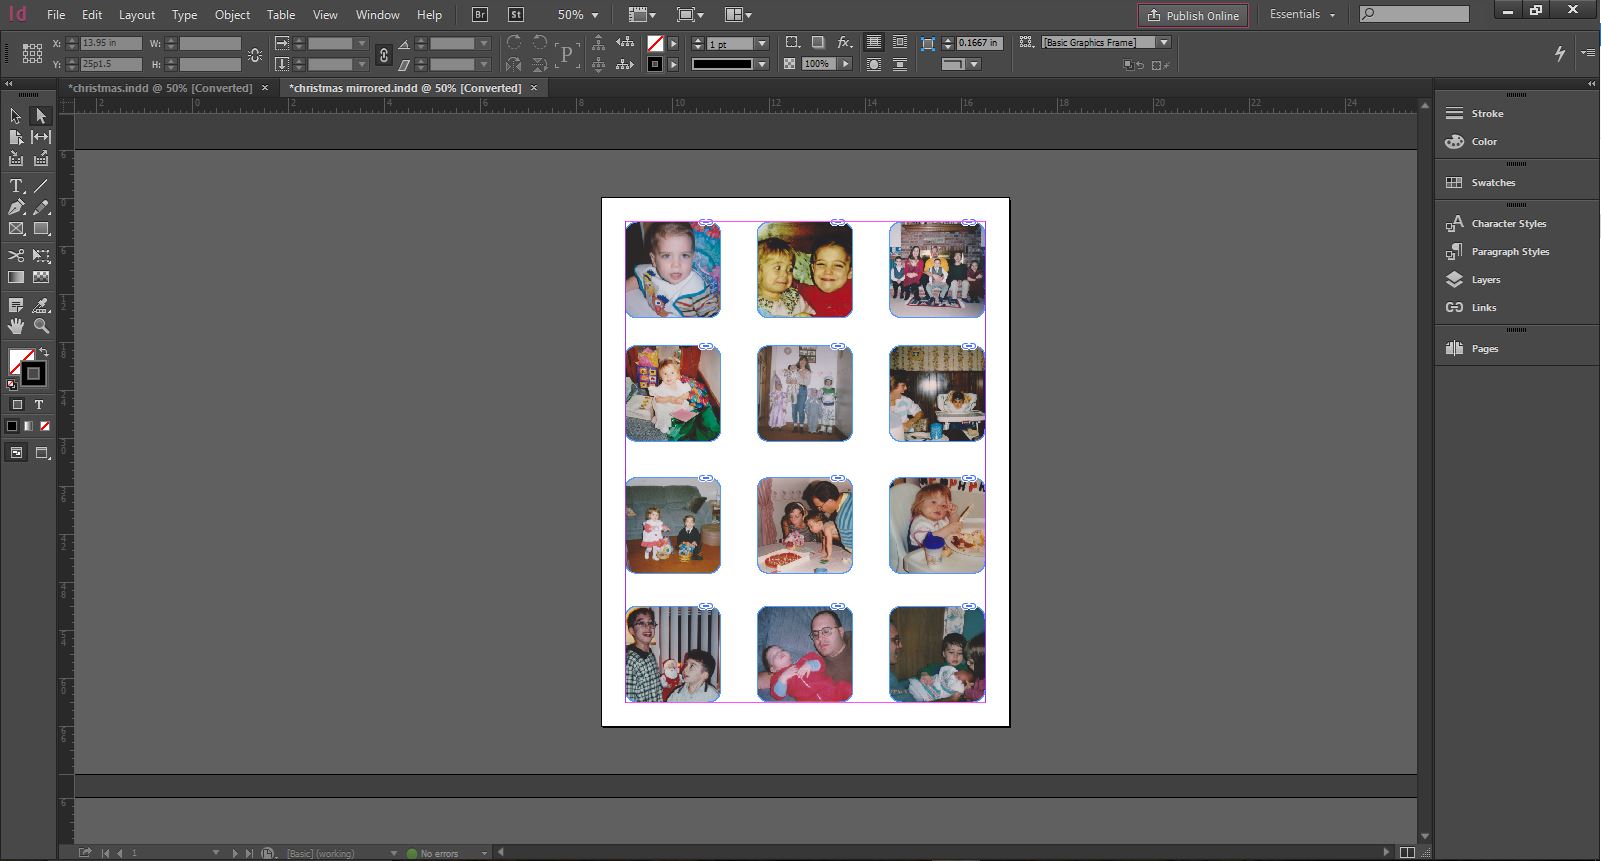Open the Essentials workspace switcher

[1303, 15]
